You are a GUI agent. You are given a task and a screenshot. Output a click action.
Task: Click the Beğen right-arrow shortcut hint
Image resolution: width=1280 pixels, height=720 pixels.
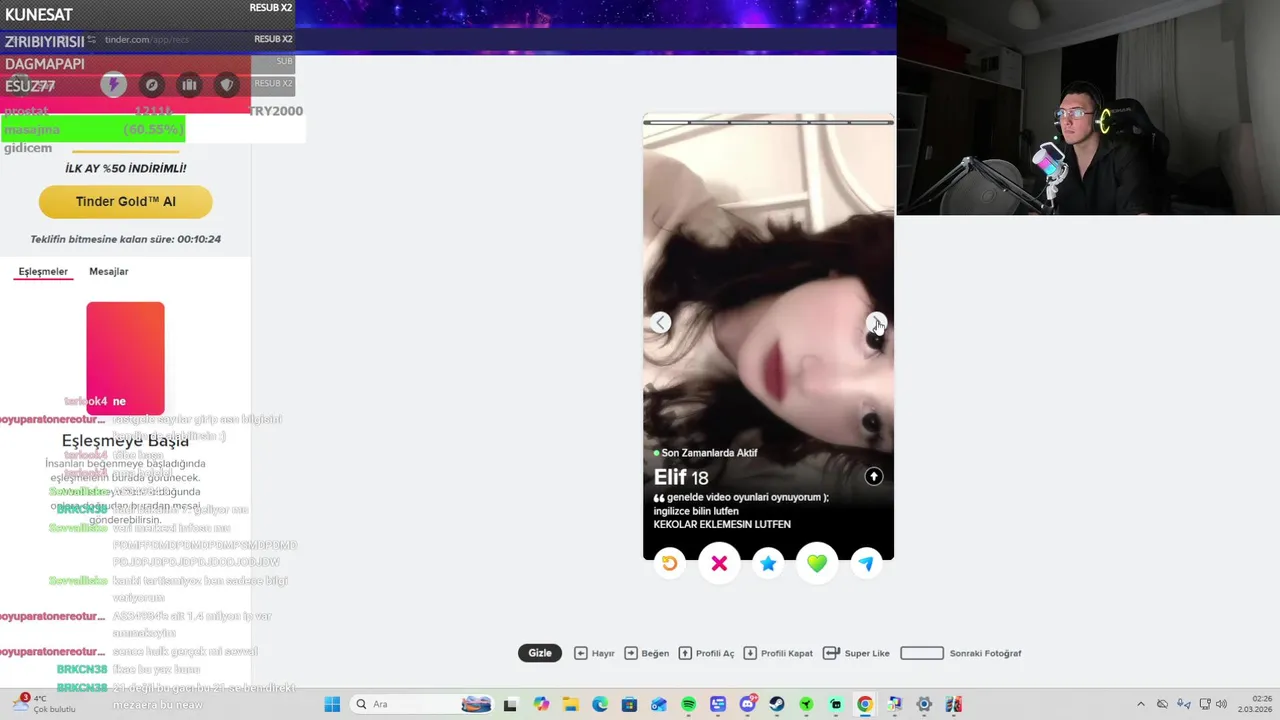(647, 653)
